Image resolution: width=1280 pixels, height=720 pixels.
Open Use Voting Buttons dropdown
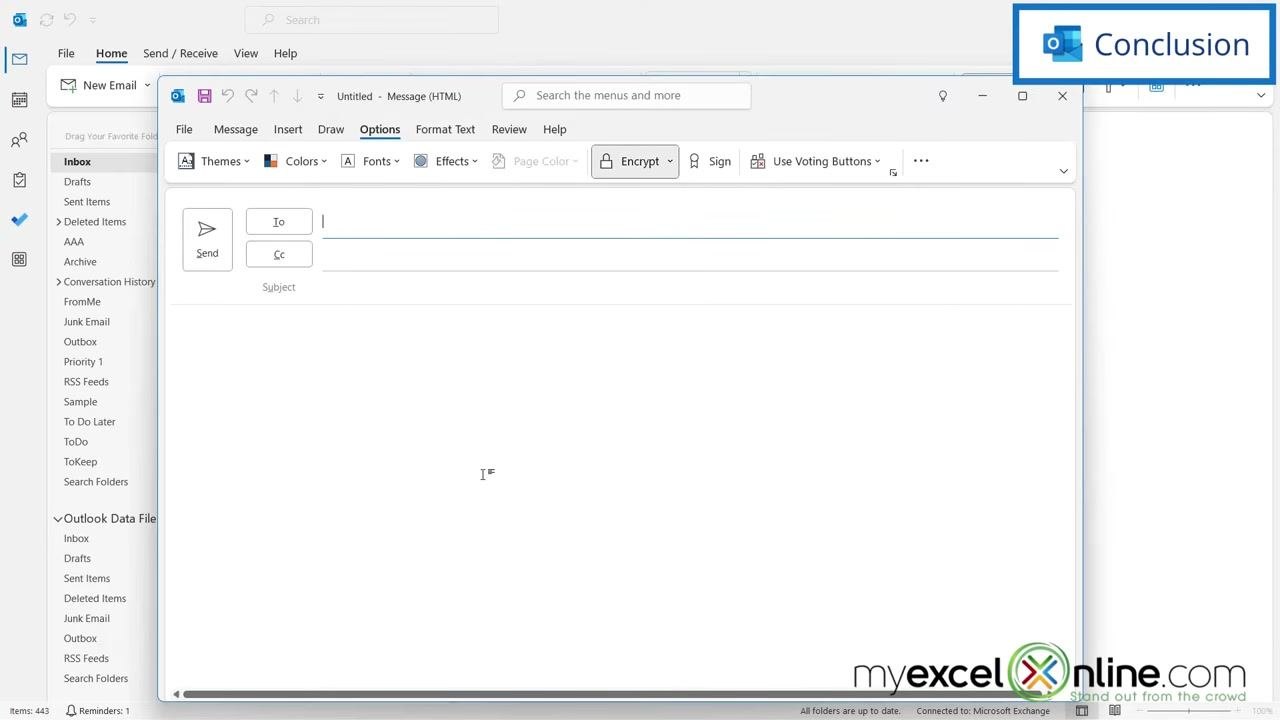[x=815, y=161]
